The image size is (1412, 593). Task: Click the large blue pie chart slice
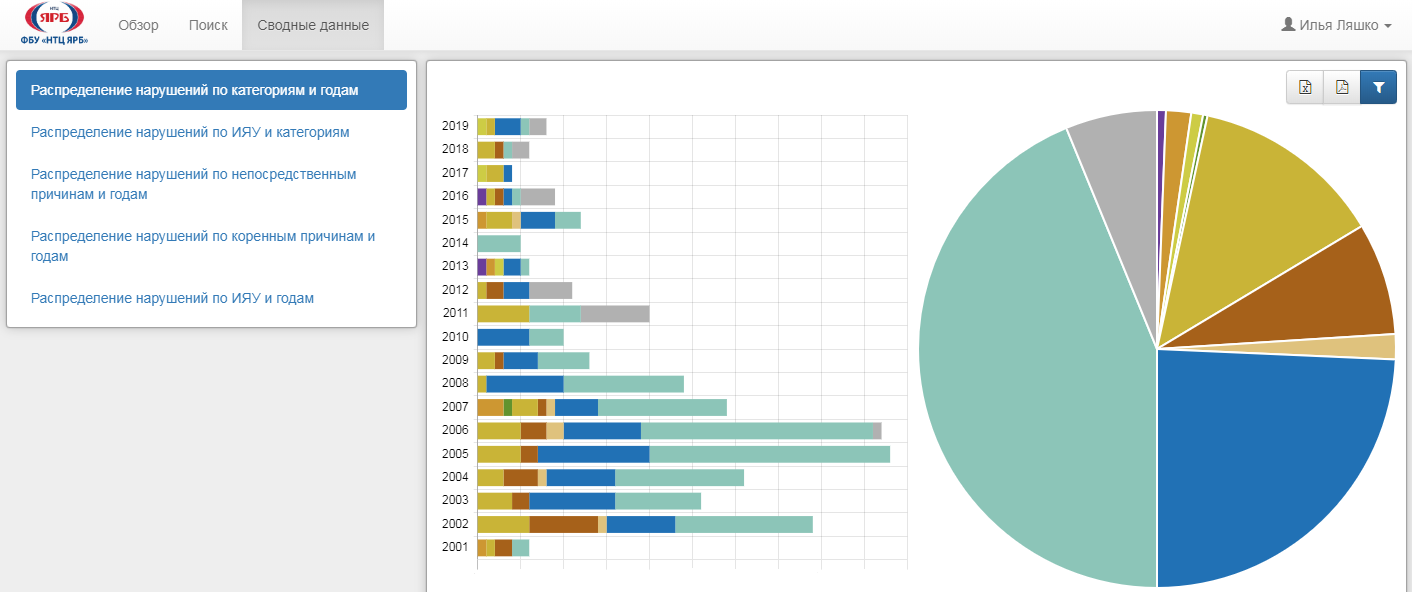1270,460
